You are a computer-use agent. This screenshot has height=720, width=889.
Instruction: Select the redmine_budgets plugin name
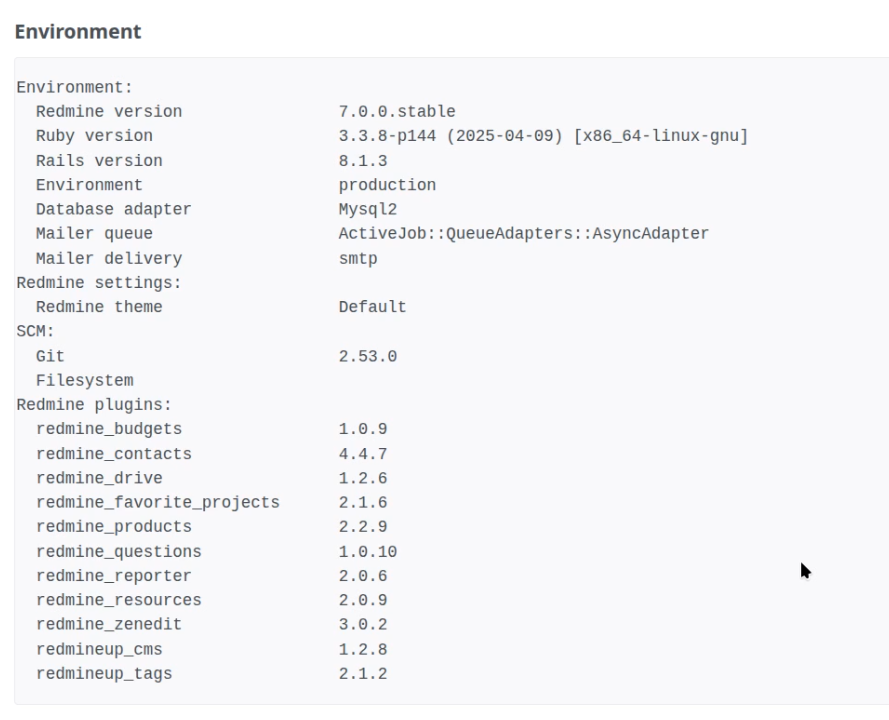click(109, 430)
